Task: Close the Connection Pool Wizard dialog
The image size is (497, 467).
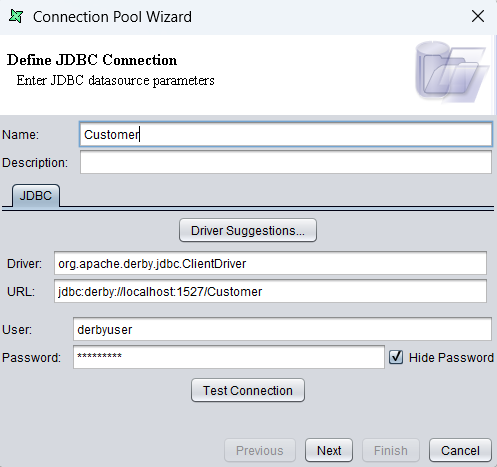Action: pyautogui.click(x=478, y=16)
